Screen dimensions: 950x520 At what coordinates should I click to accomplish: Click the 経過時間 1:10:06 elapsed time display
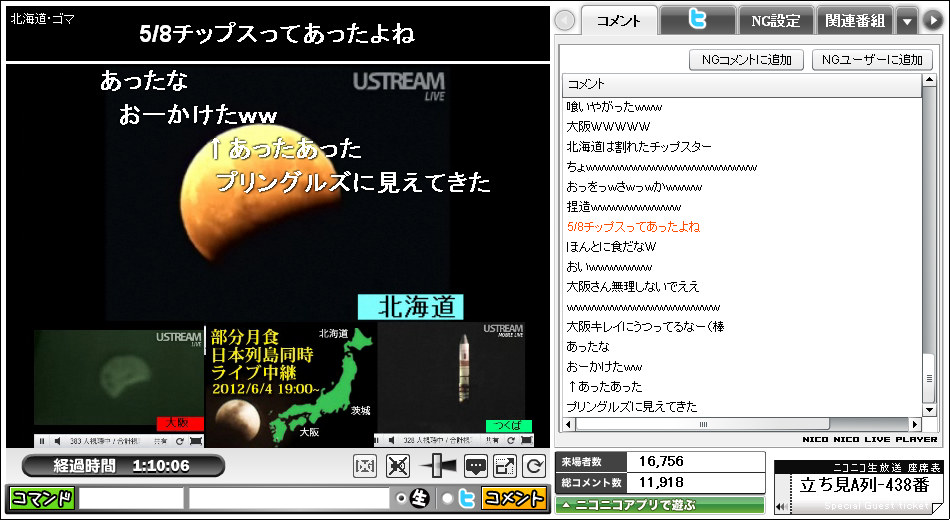(x=123, y=466)
